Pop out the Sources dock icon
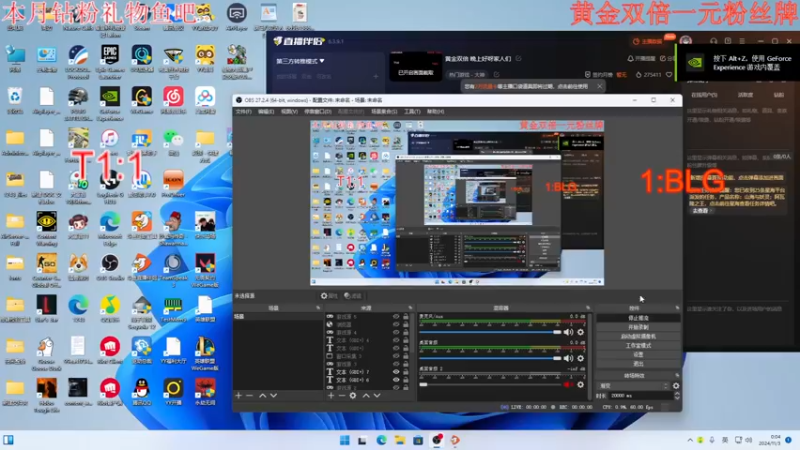 pos(410,308)
